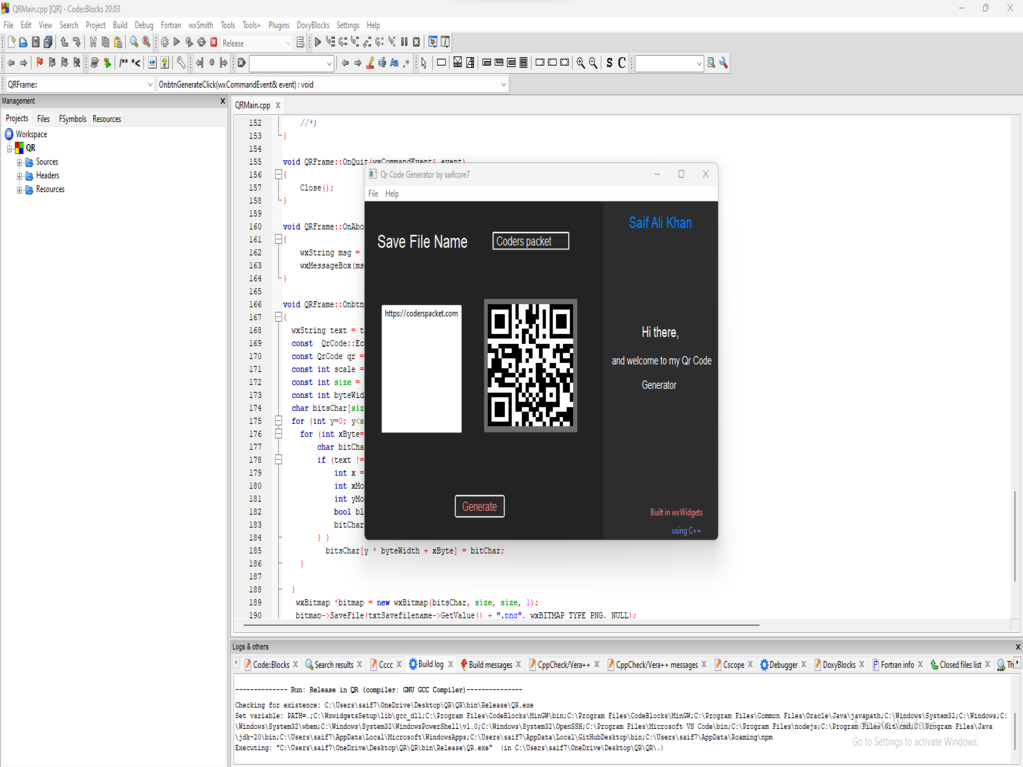Collapse code fold at line 156
This screenshot has height=767, width=1023.
pos(278,175)
